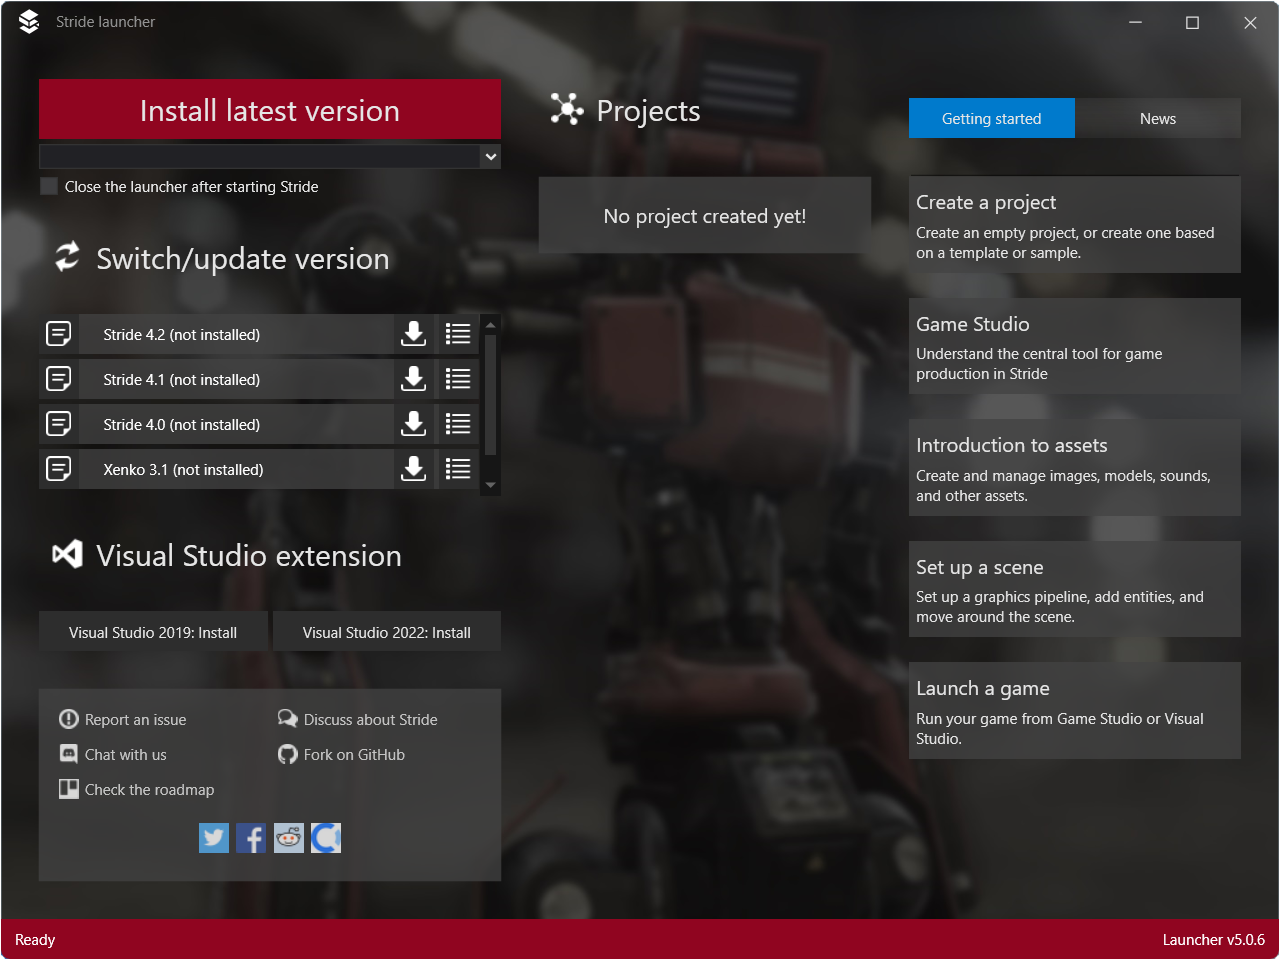Click the No project created yet! box
Viewport: 1280px width, 960px height.
pos(705,216)
